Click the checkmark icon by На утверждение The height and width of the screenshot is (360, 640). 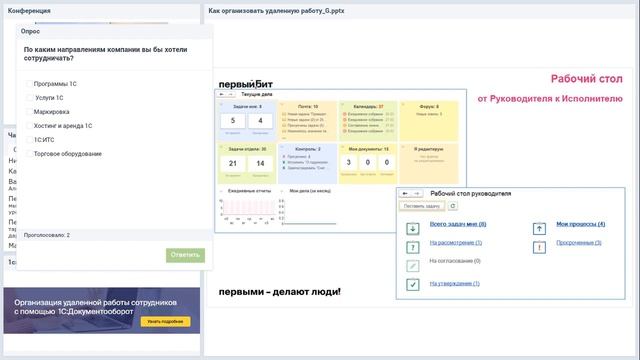click(413, 284)
